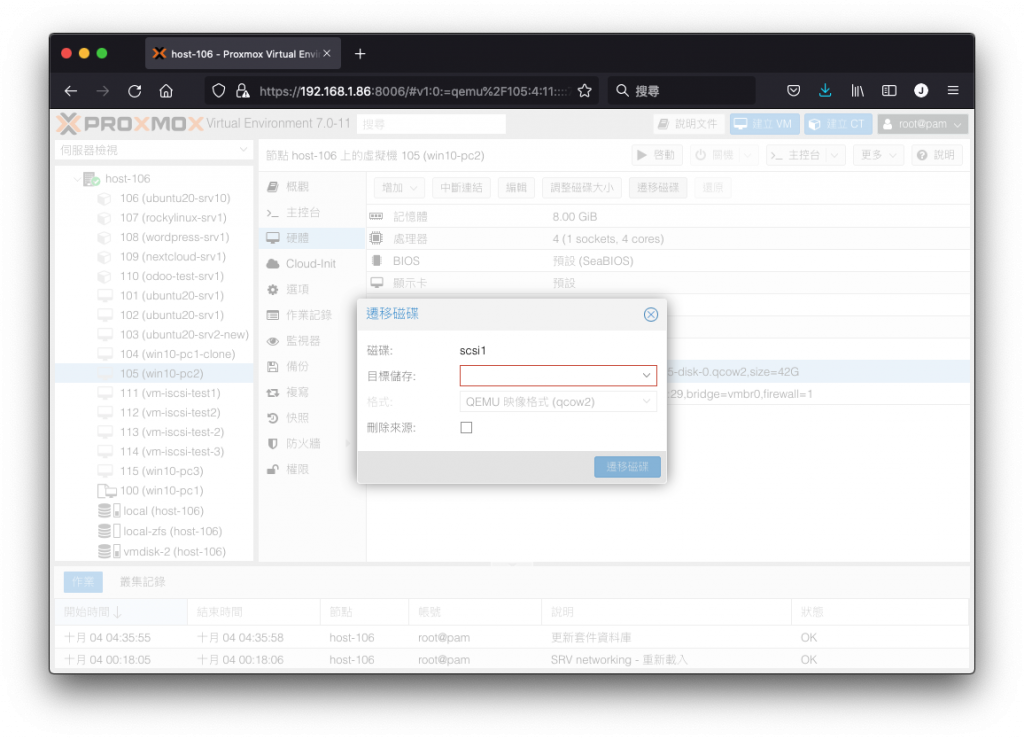Focus the Proxmox header search field
The image size is (1024, 739).
tap(432, 124)
